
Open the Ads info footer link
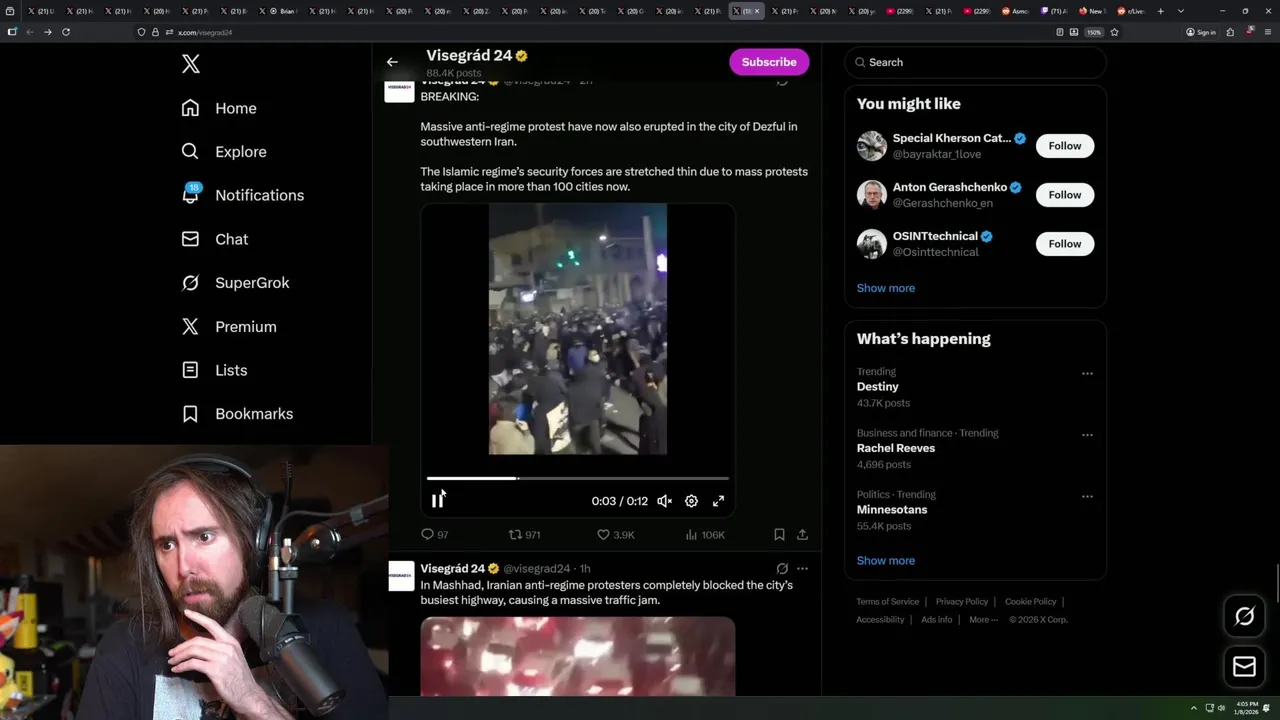937,620
